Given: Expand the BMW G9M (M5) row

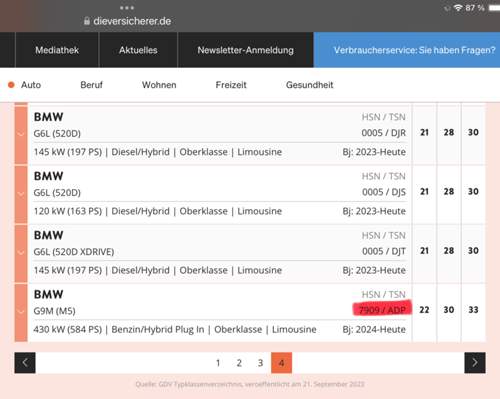Looking at the screenshot, I should [21, 312].
